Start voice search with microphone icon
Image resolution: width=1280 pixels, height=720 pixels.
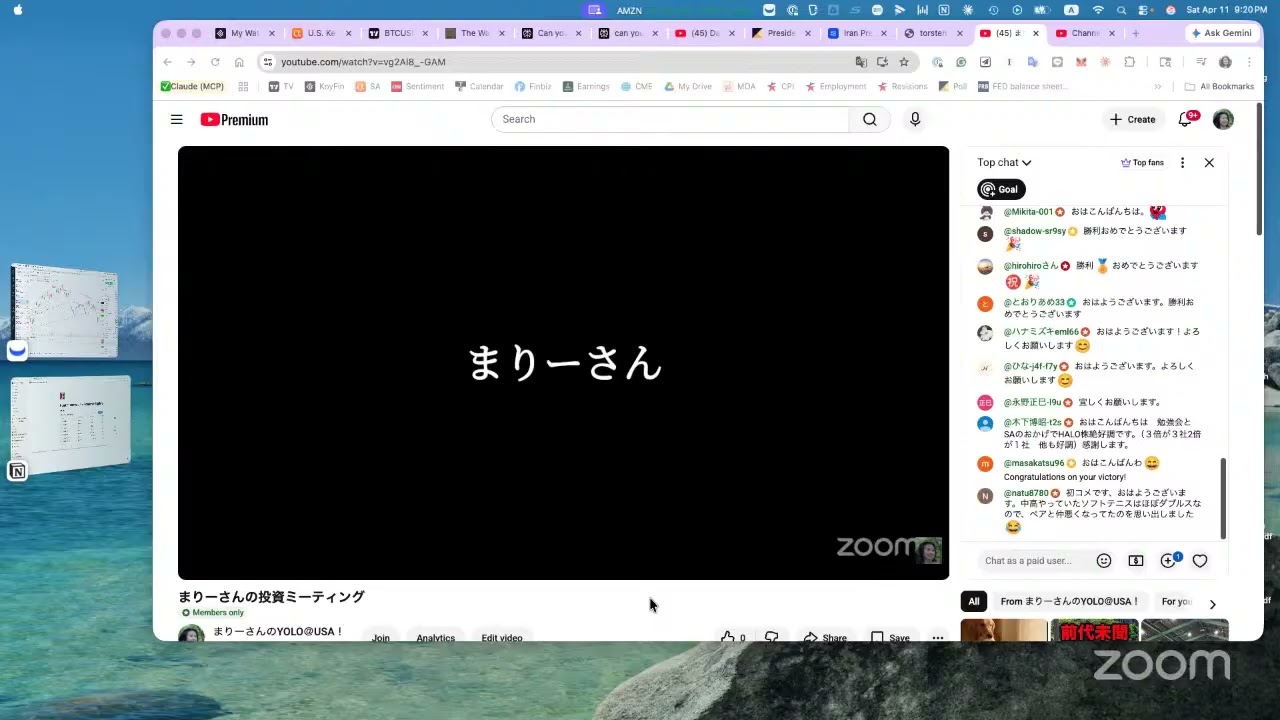tap(915, 119)
